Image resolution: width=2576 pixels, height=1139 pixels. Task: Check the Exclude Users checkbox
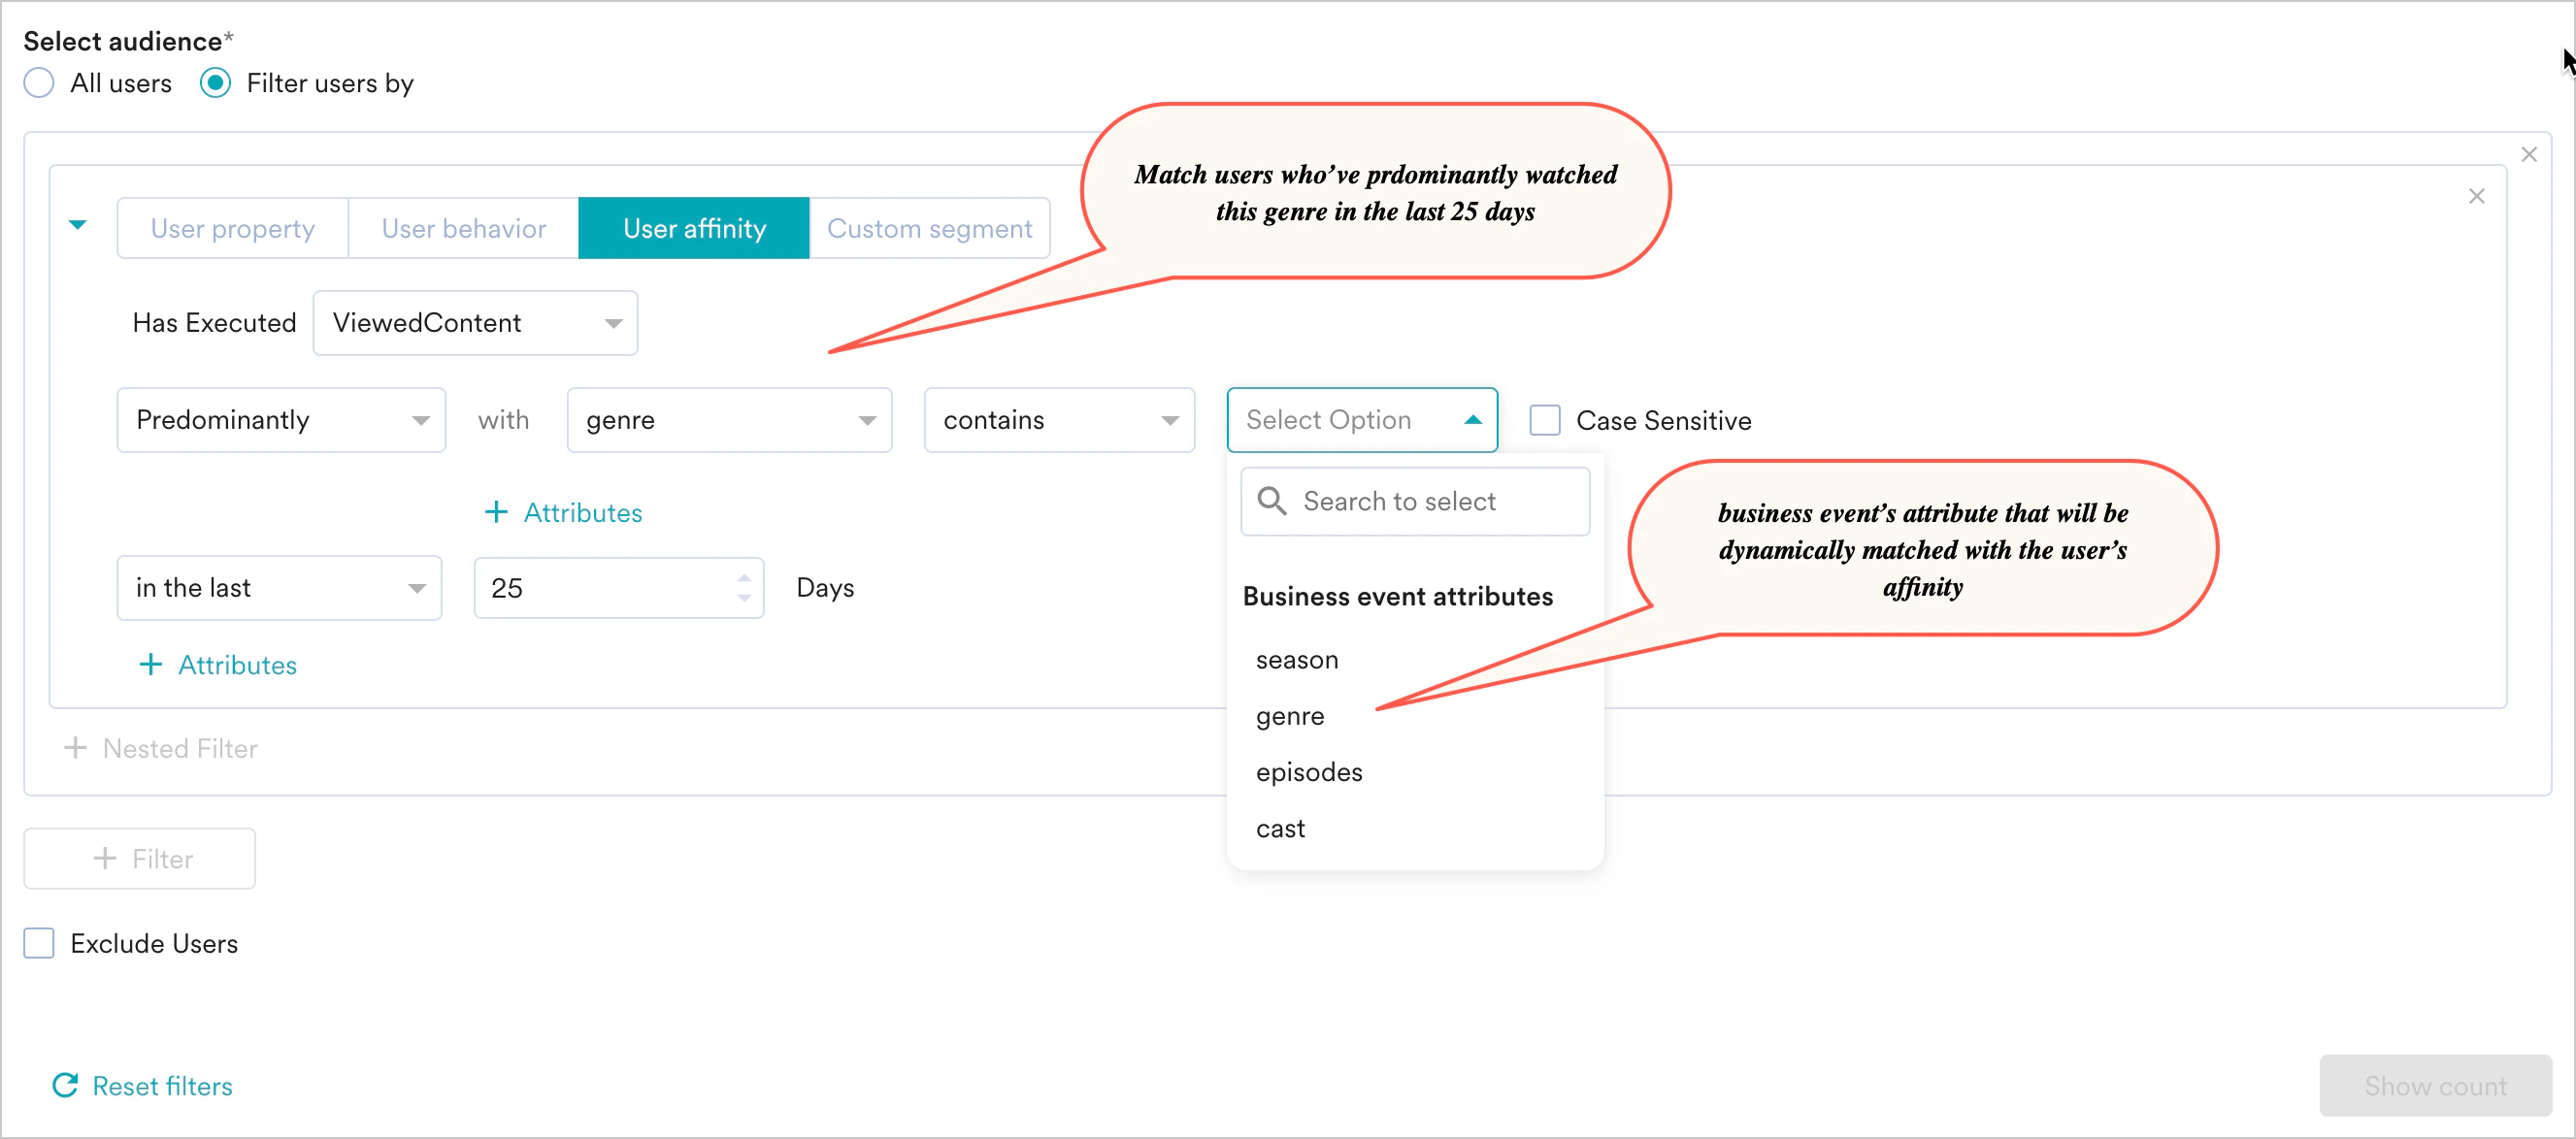click(x=38, y=943)
